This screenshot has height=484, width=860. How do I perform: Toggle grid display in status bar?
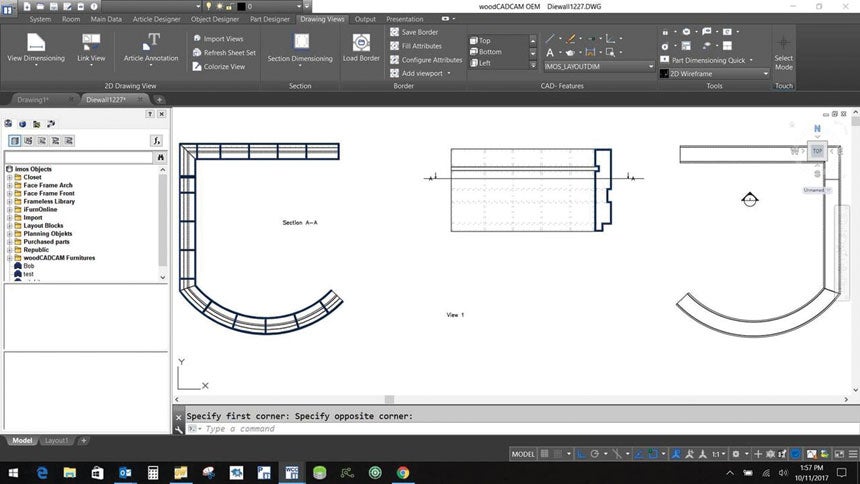coord(545,454)
